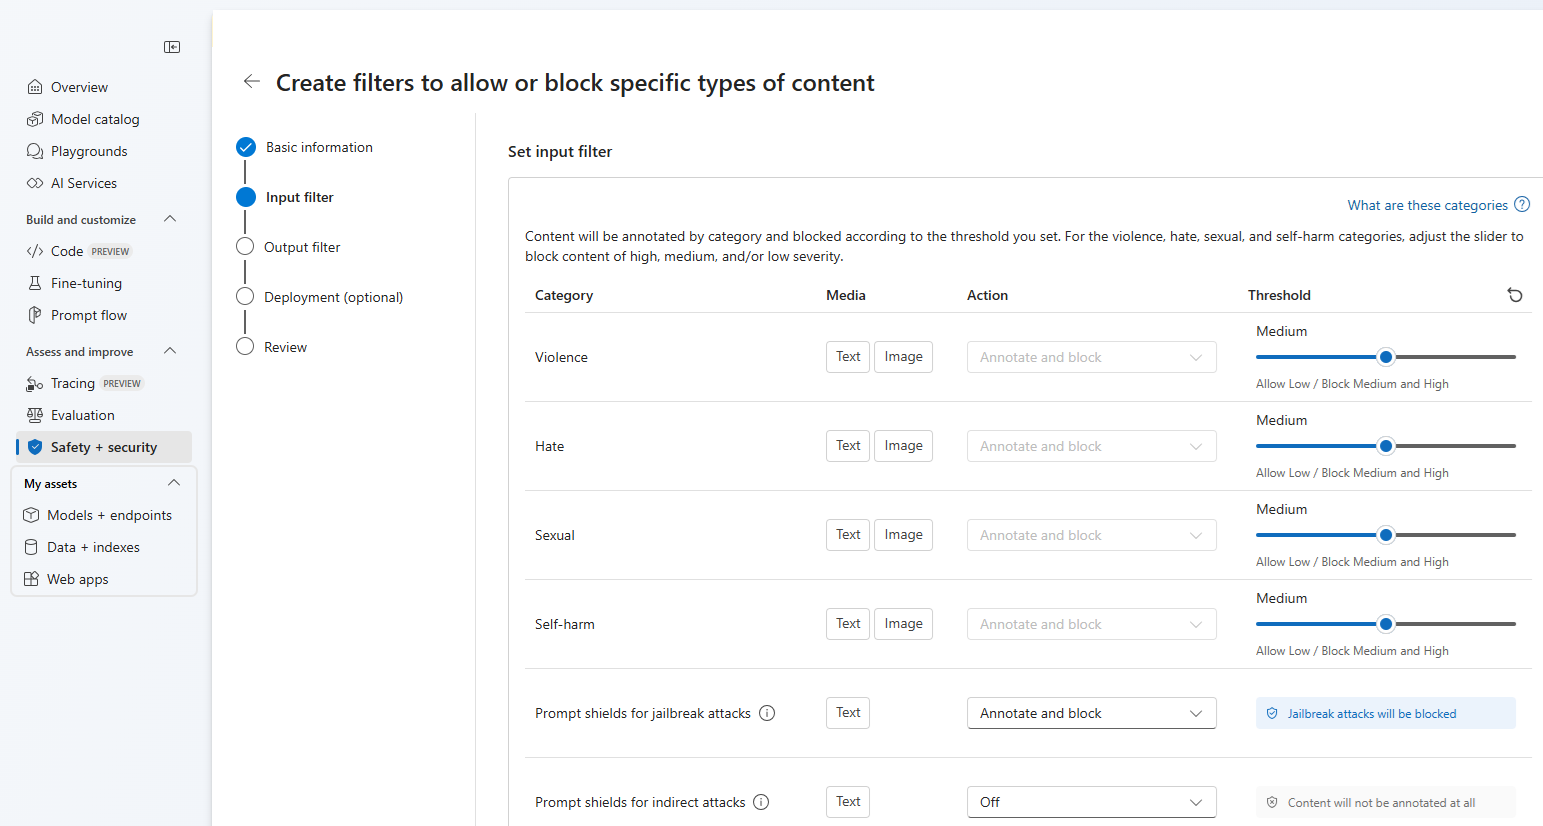Click the Violence threshold slider handle
The width and height of the screenshot is (1543, 826).
1386,357
